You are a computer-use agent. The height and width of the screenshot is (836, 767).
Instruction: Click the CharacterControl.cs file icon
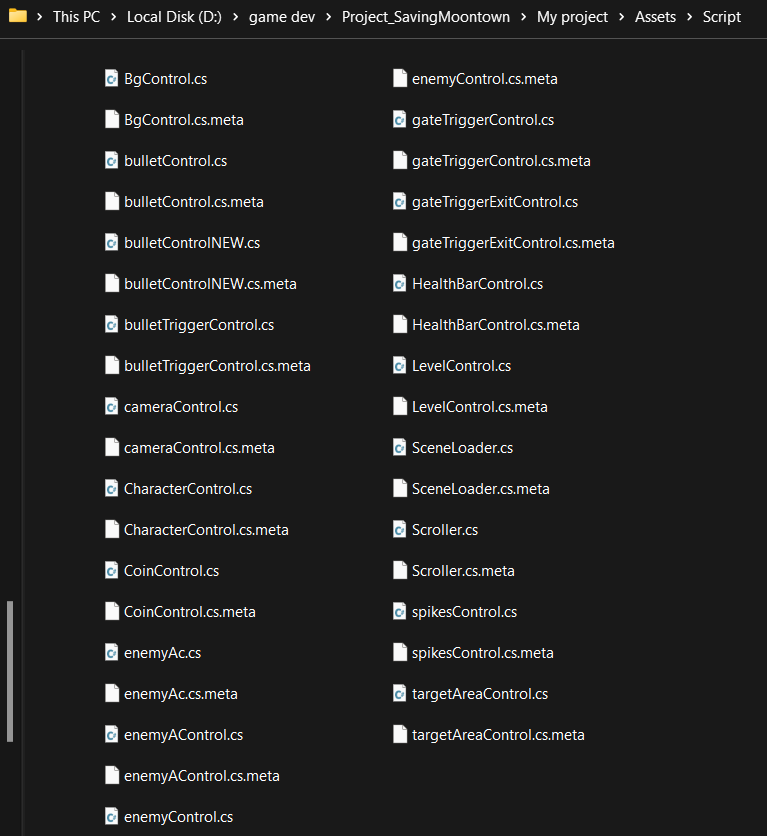tap(111, 489)
